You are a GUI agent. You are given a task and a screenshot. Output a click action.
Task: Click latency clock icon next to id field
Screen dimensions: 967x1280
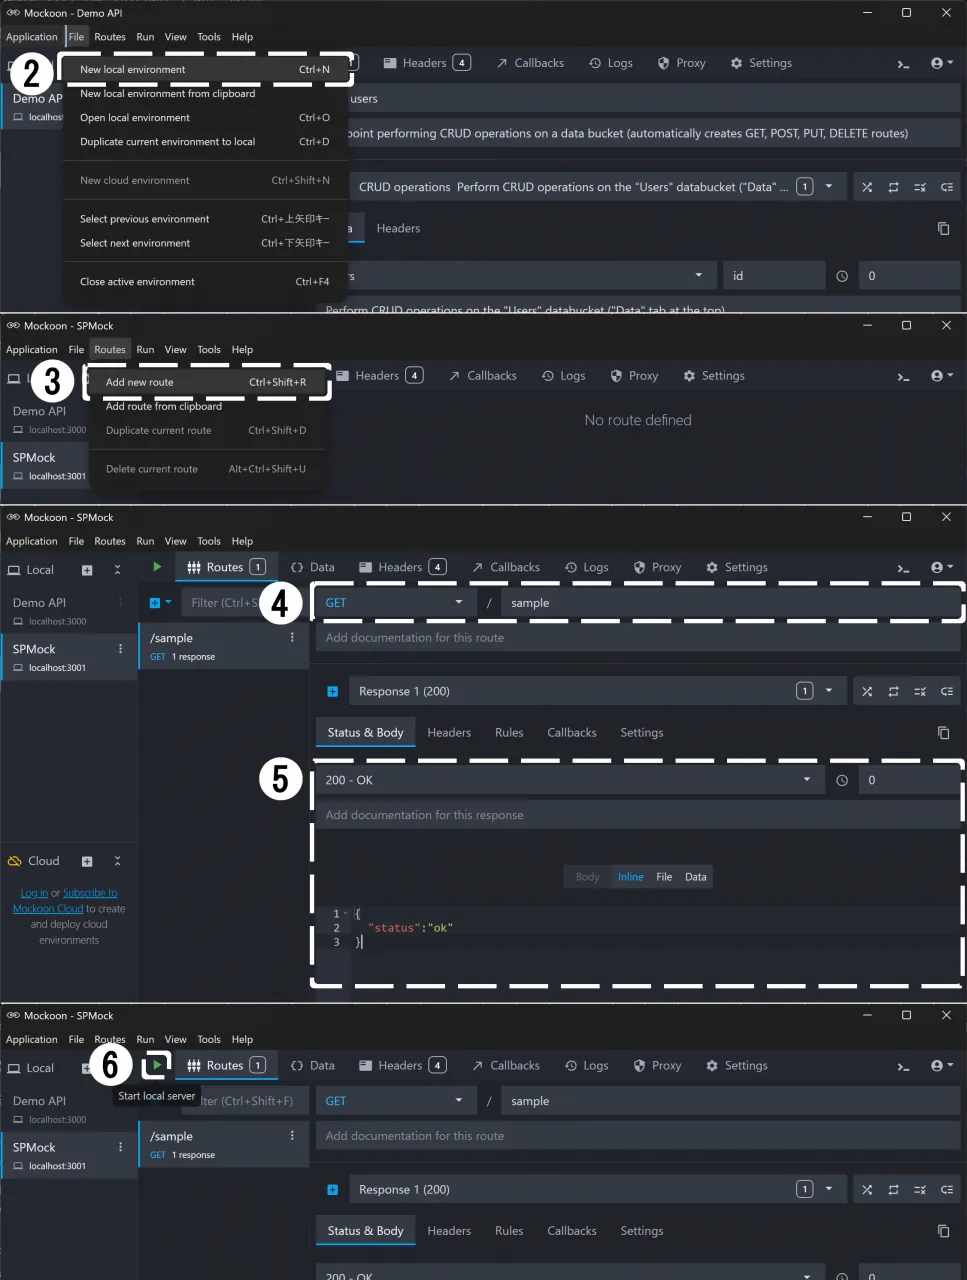(842, 276)
